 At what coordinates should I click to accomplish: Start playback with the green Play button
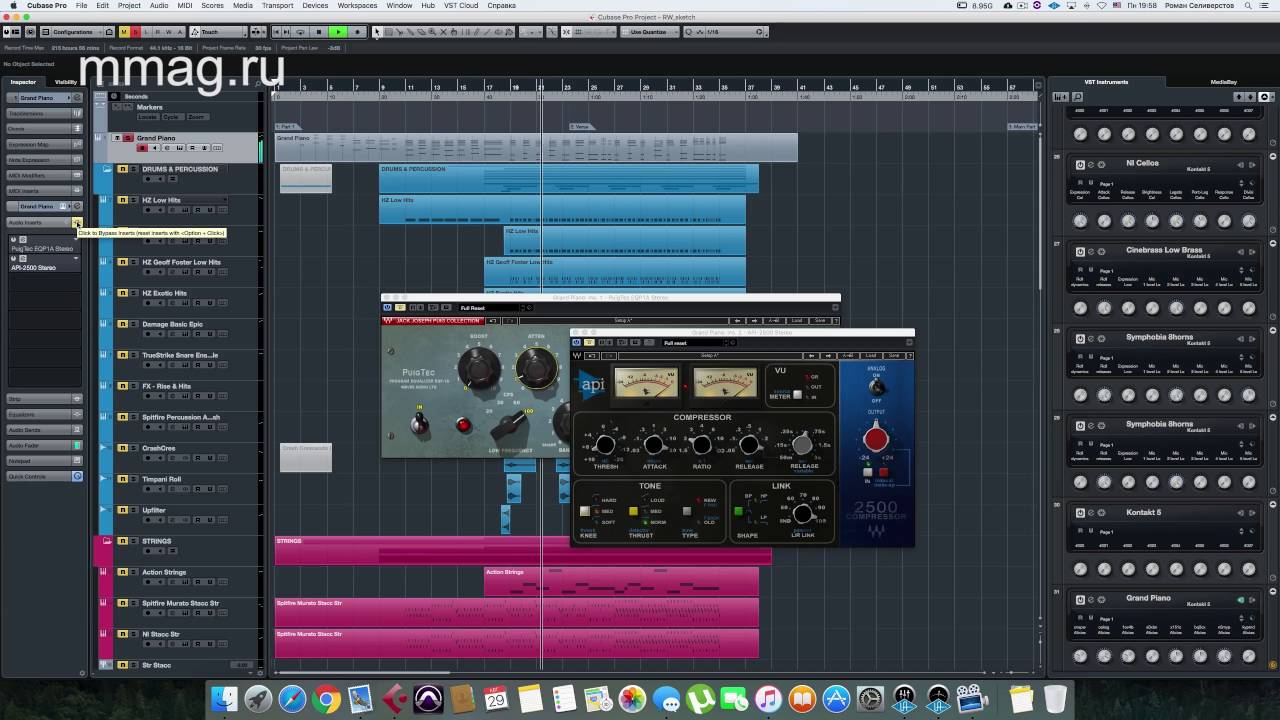tap(338, 32)
